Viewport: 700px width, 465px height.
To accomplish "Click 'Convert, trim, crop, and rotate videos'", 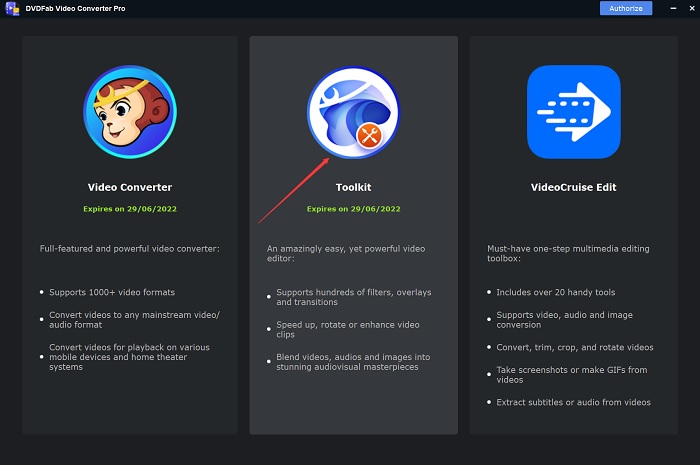I will pyautogui.click(x=575, y=347).
